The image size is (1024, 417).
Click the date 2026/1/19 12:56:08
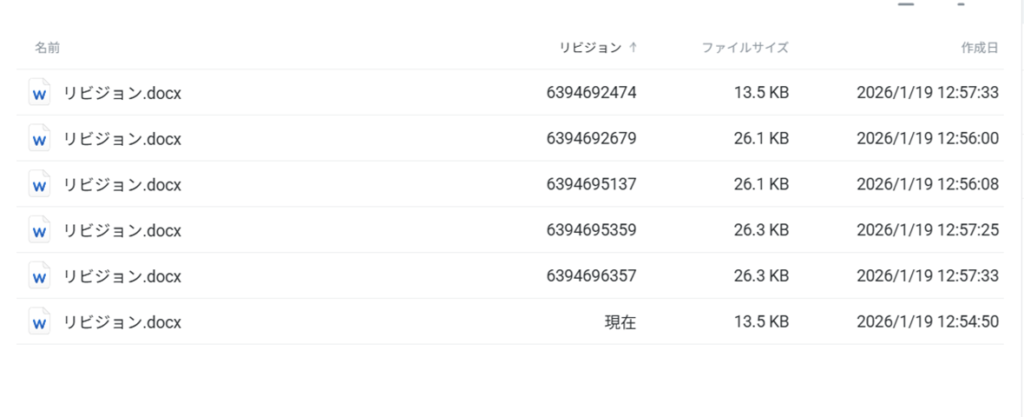tap(927, 184)
